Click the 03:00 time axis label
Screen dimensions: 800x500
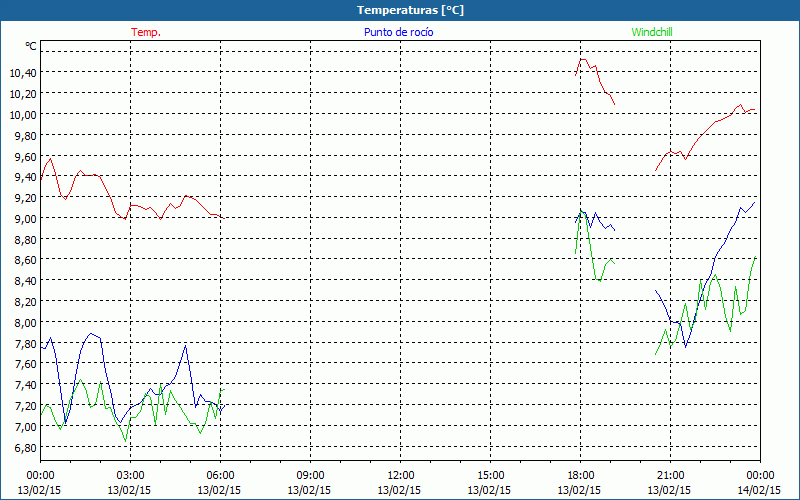coord(130,476)
